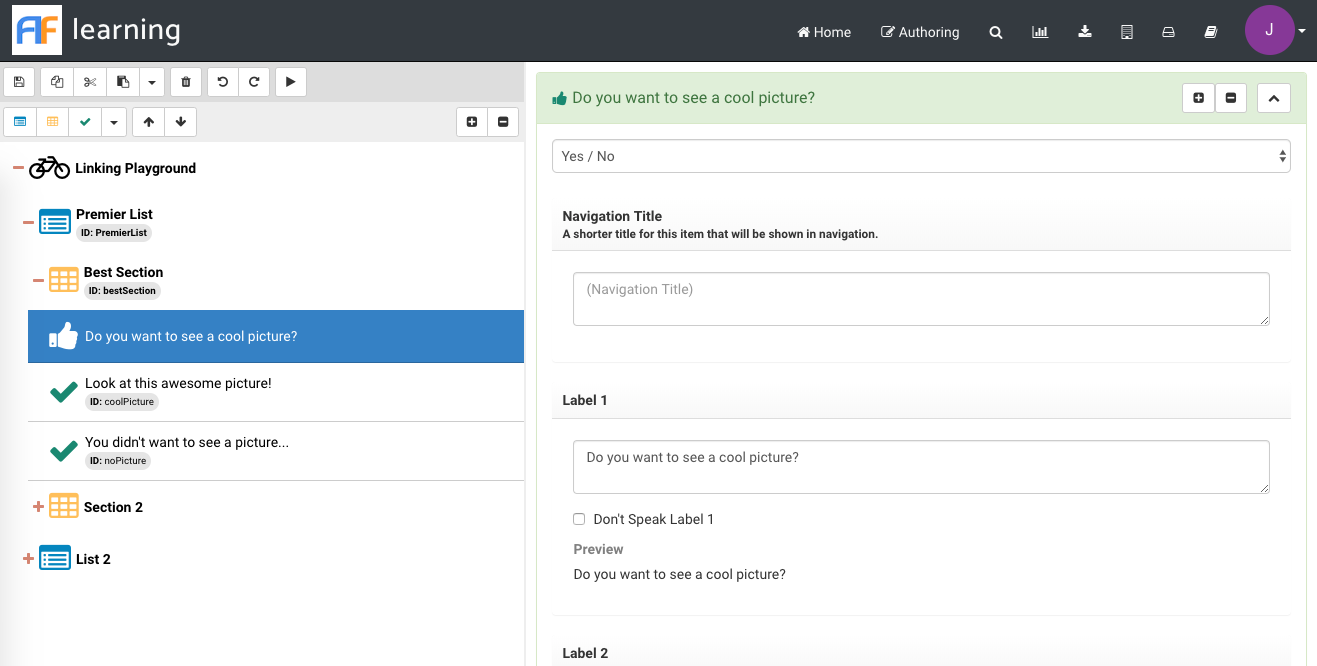
Task: Collapse the question panel with chevron-up button
Action: [1273, 98]
